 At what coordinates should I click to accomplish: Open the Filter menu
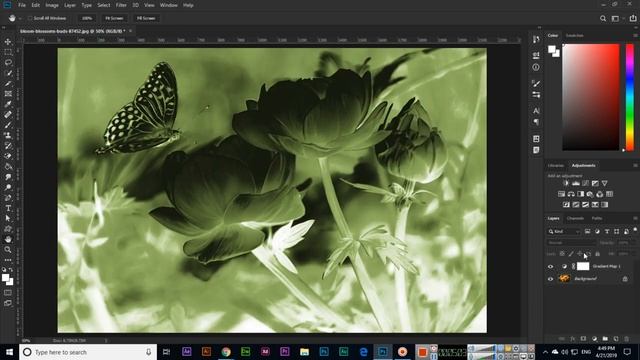(x=121, y=5)
